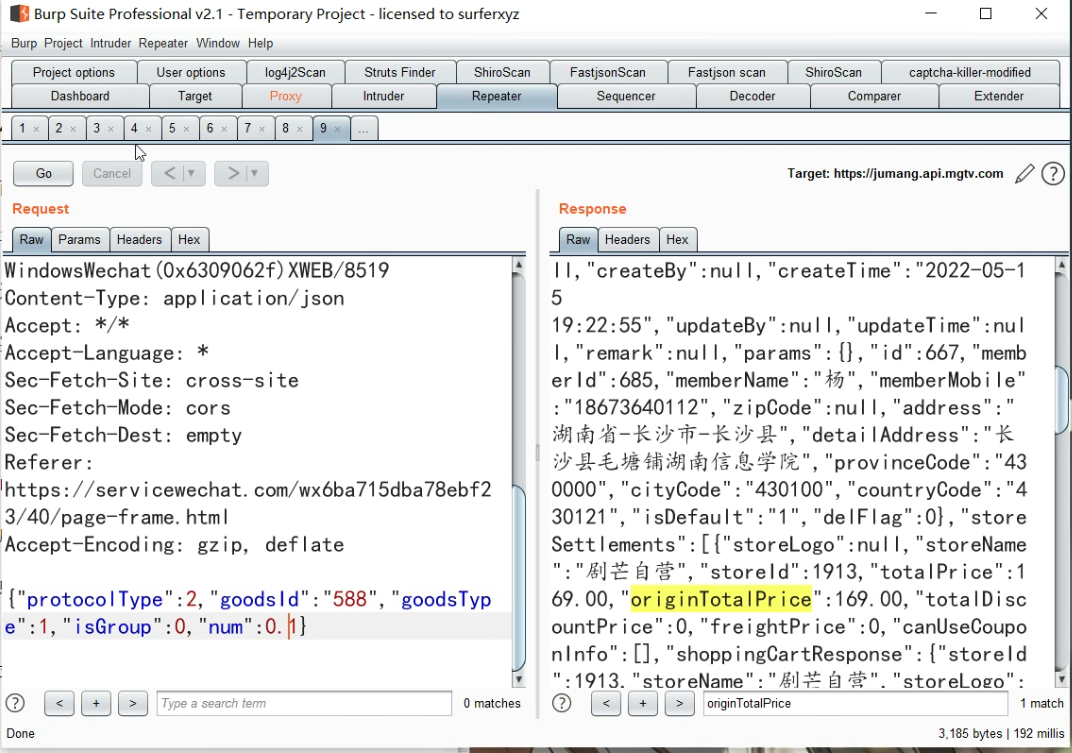
Task: Open the Burp menu
Action: click(x=24, y=43)
